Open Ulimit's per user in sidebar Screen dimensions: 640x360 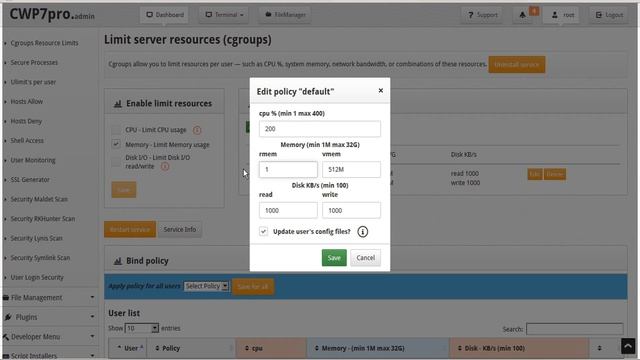pos(33,82)
